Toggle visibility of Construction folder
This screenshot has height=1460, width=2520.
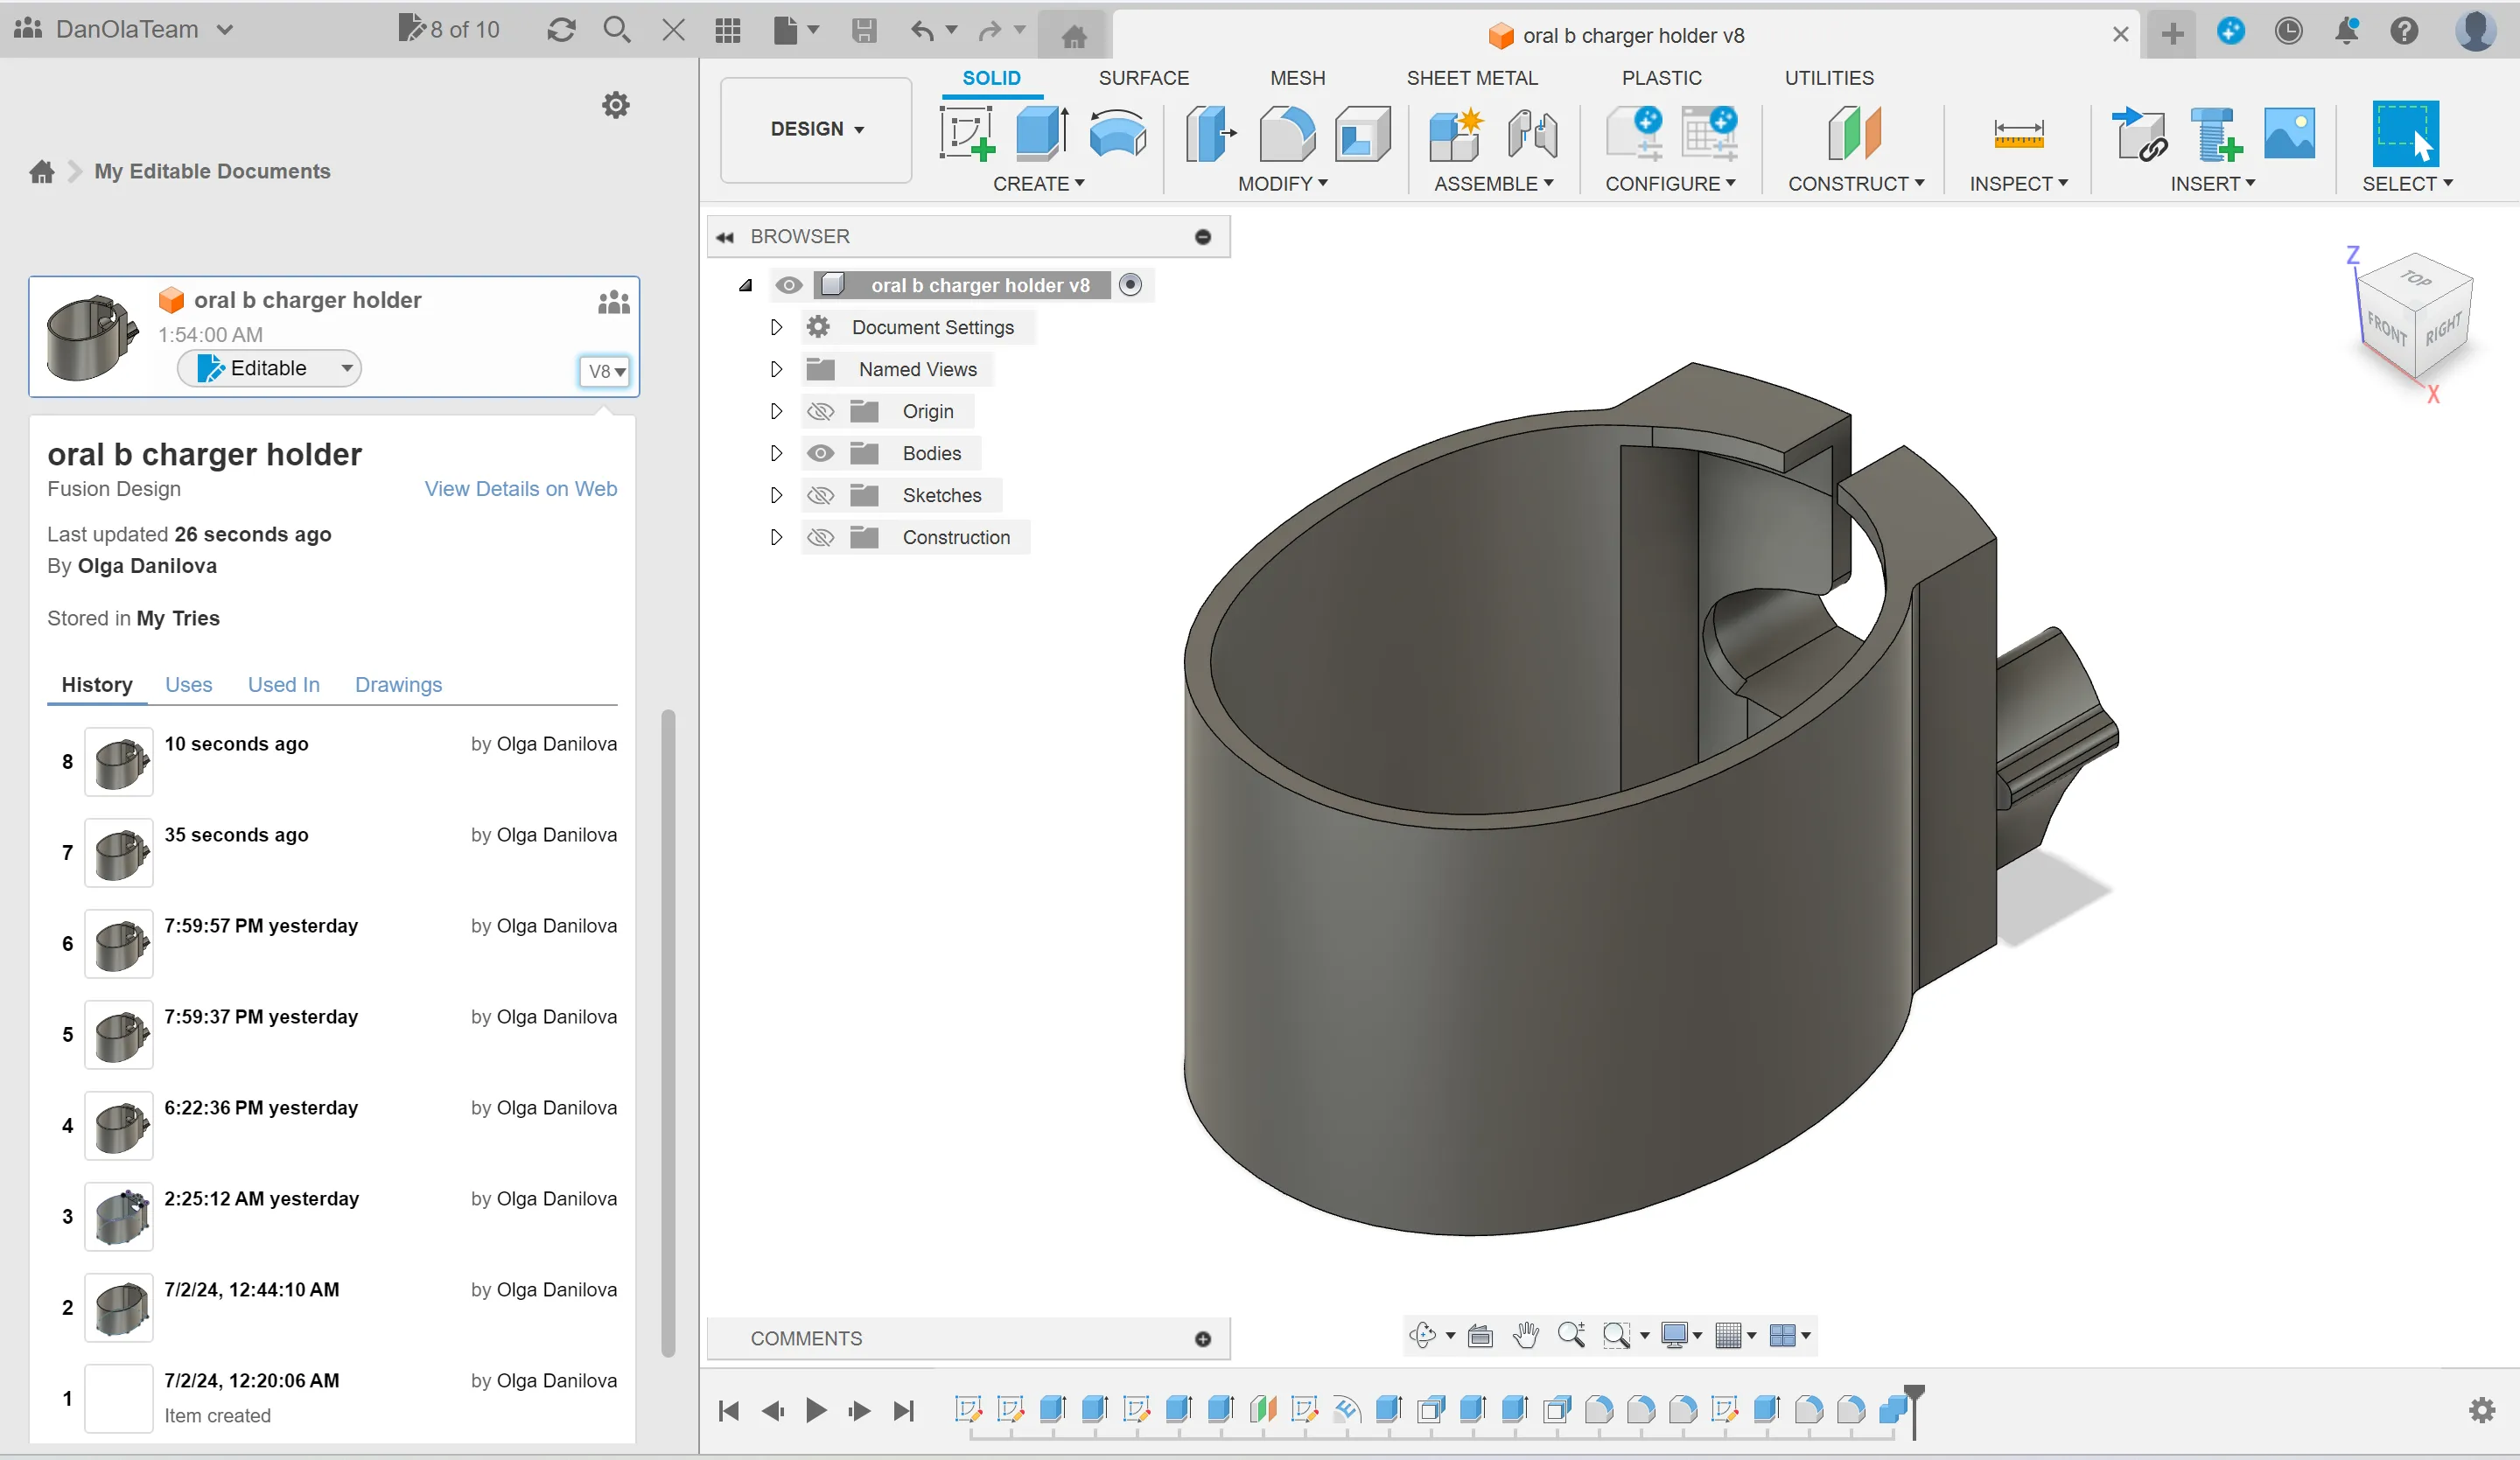click(820, 537)
